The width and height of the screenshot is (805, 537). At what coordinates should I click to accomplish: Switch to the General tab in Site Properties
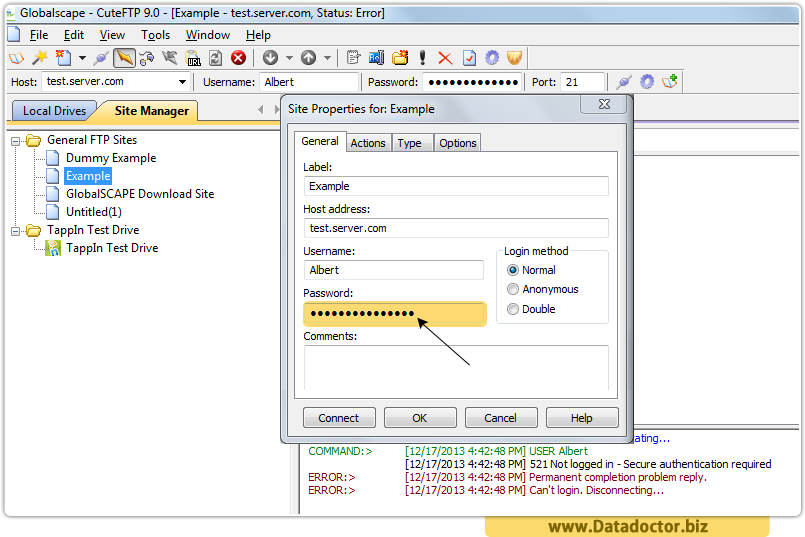320,141
